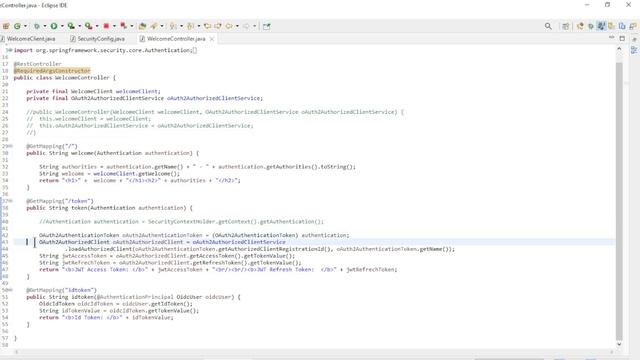
Task: Click the @GetMapping("idtoken") annotation
Action: [62, 290]
